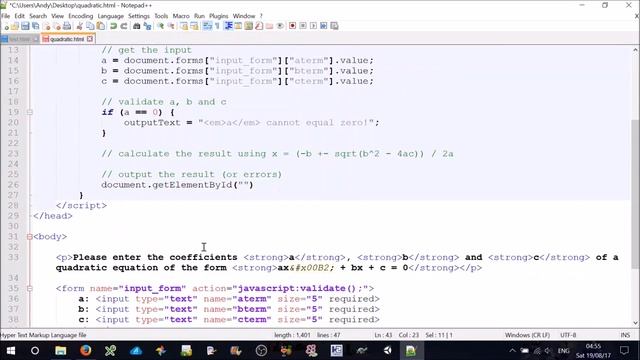Image resolution: width=640 pixels, height=360 pixels.
Task: Click Synchronize Vertical Scrolling icon
Action: [184, 26]
